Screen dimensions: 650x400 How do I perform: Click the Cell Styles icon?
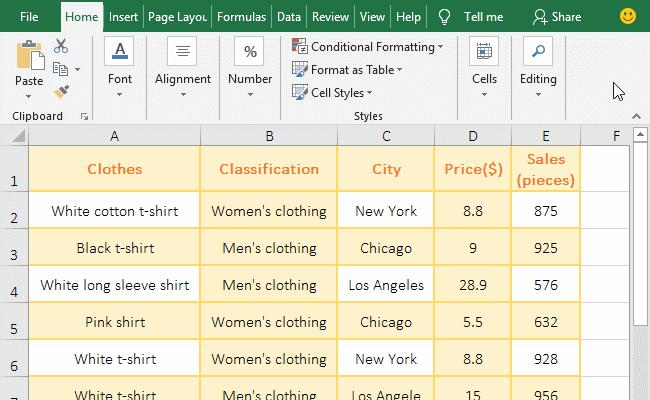(299, 92)
